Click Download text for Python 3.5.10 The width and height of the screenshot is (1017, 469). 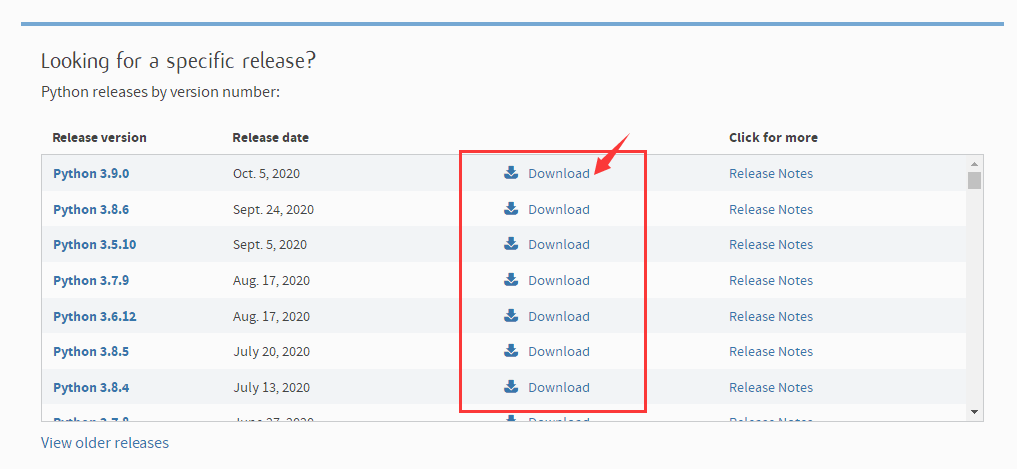[559, 245]
